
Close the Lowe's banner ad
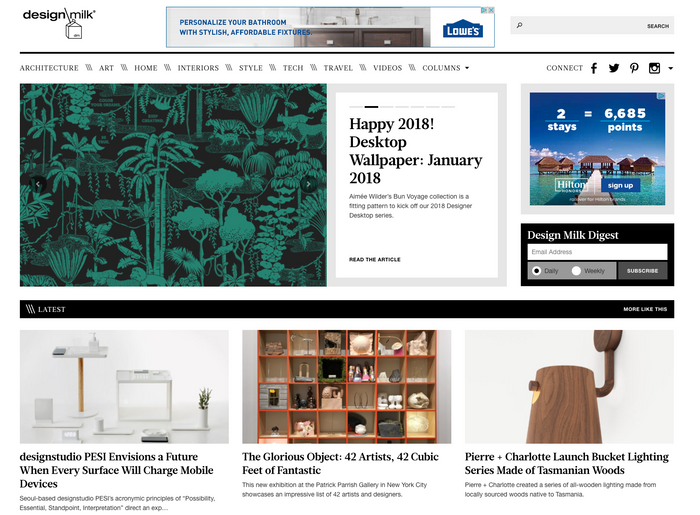pyautogui.click(x=491, y=10)
